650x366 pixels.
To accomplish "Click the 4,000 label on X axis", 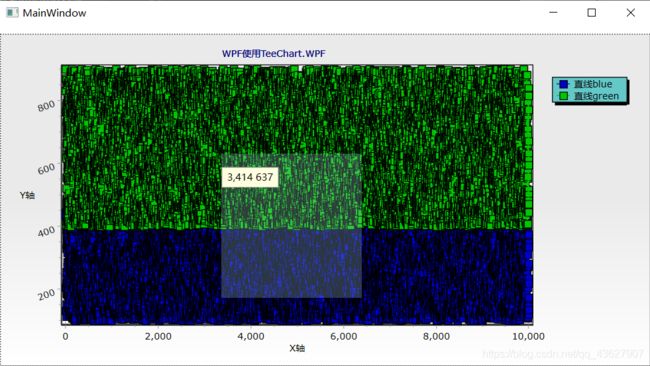I will tap(251, 336).
